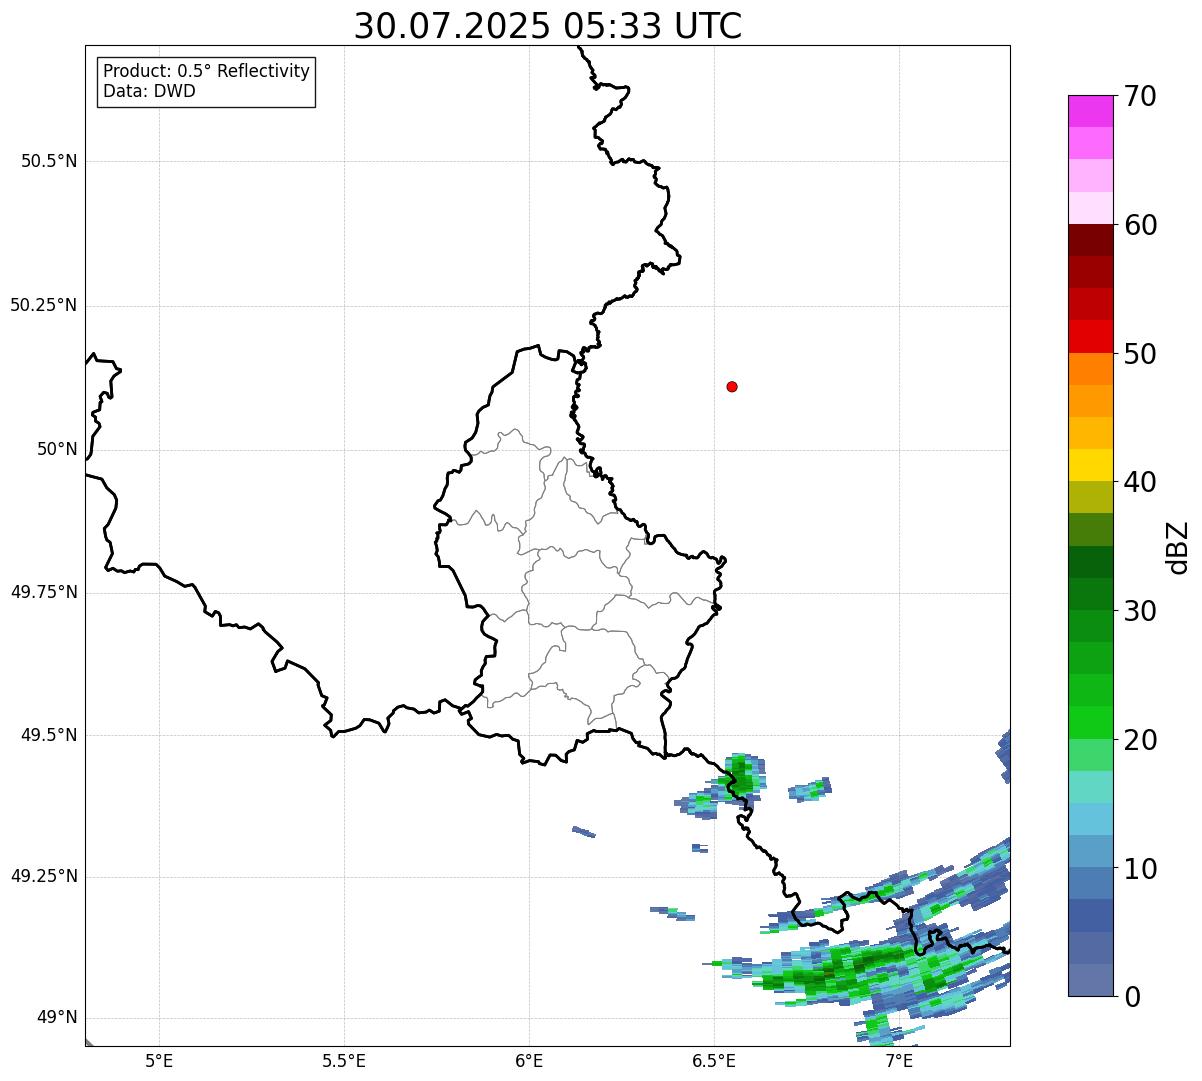Click the Data: DWD text

tap(149, 91)
